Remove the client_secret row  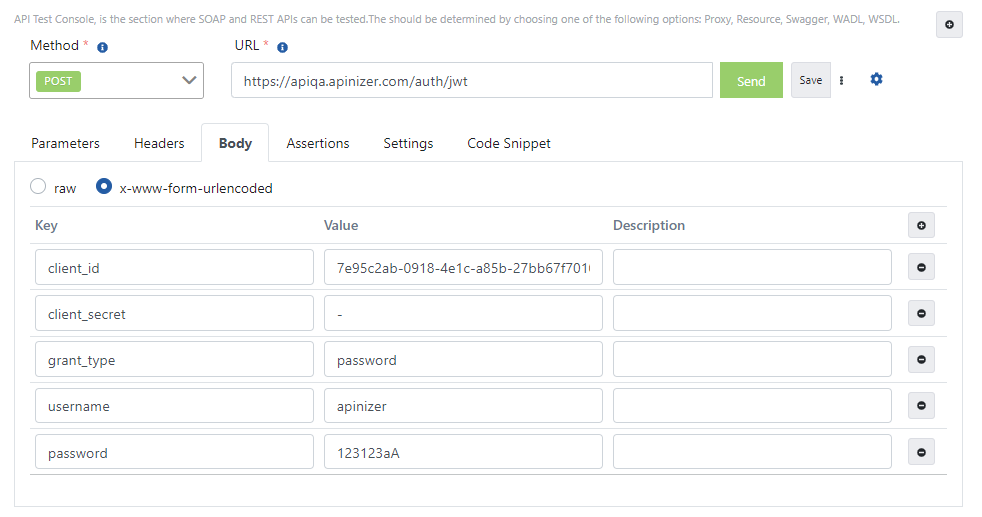point(921,314)
